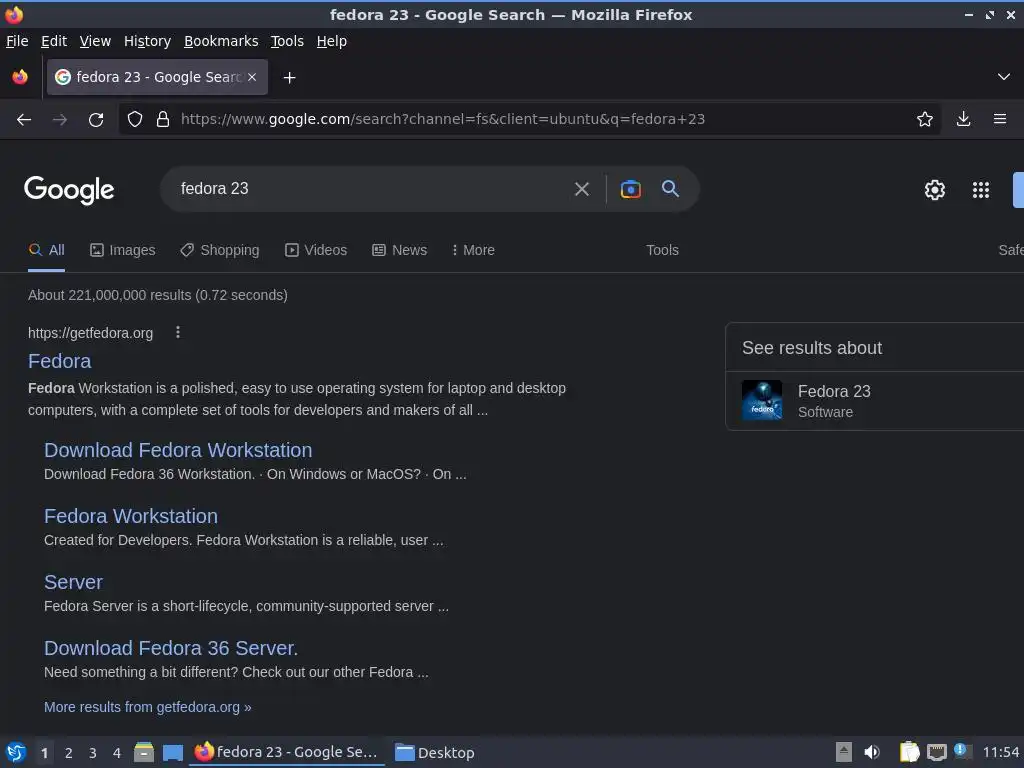Open Google quick settings gear

tap(935, 190)
